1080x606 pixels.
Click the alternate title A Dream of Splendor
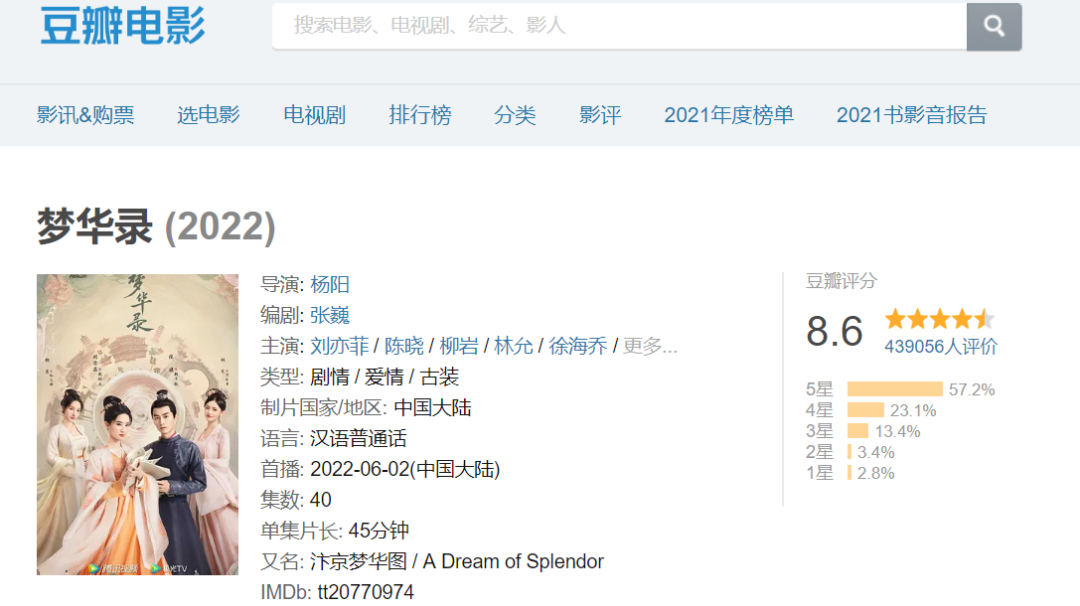513,562
